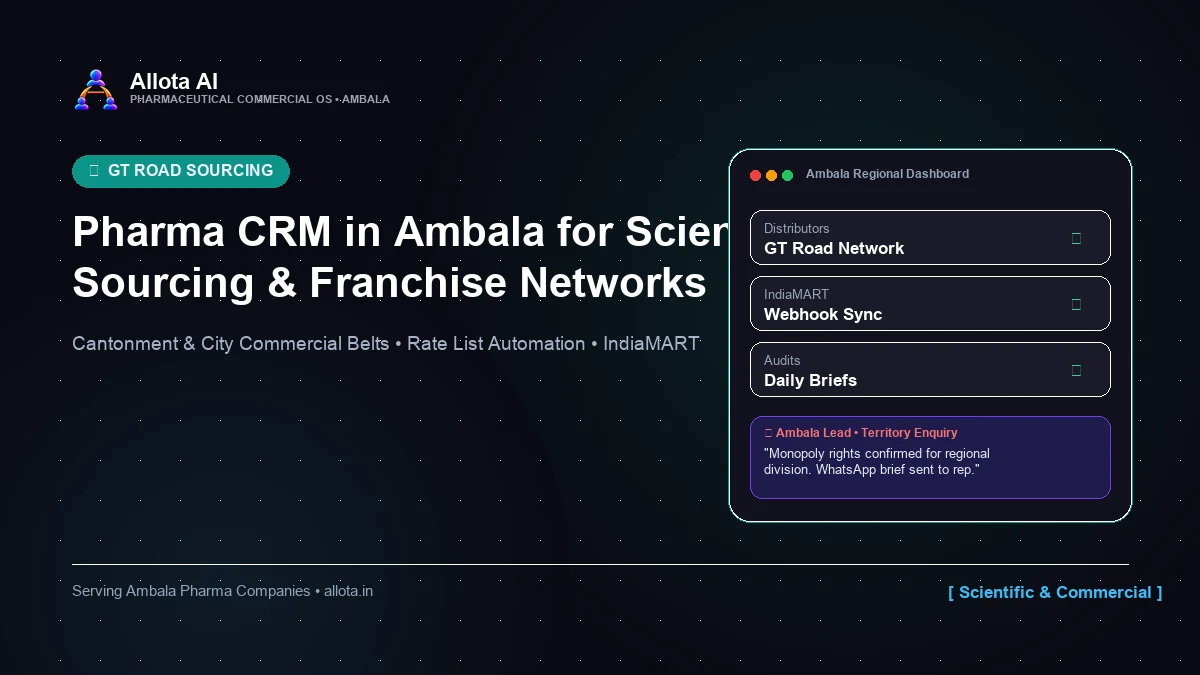Open the IndiaMART Webhook Sync card
Viewport: 1200px width, 675px height.
[x=930, y=304]
